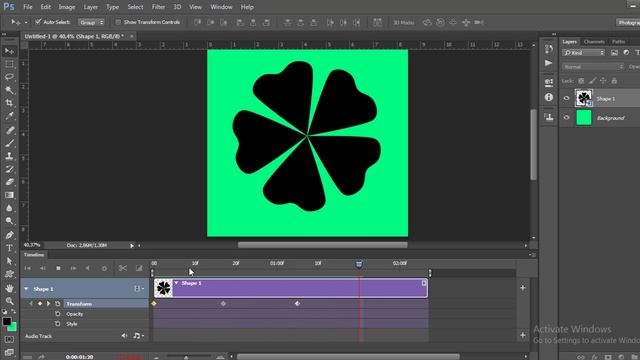Collapse the Shape 1 timeline track
Viewport: 640px width, 360px height.
[x=26, y=289]
